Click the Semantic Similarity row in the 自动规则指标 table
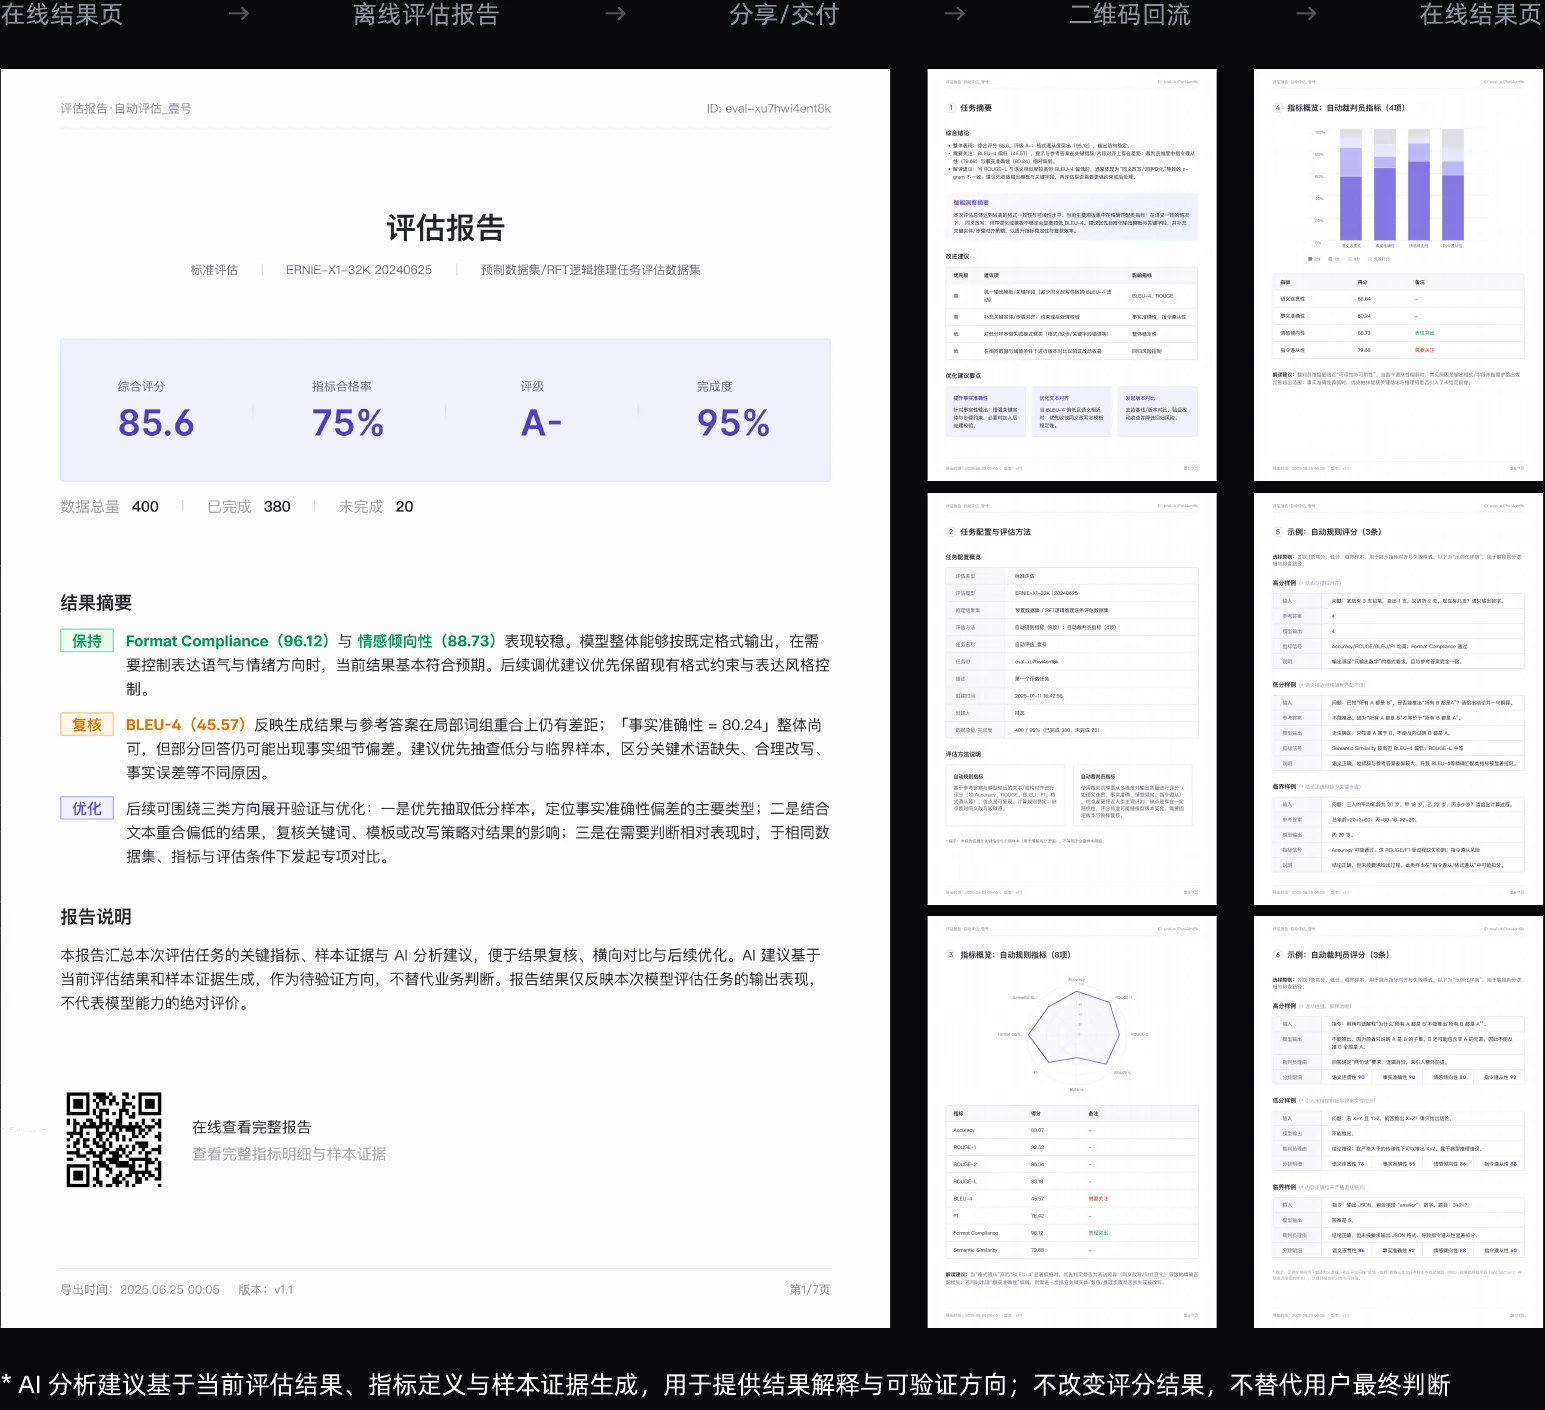 point(1072,1250)
